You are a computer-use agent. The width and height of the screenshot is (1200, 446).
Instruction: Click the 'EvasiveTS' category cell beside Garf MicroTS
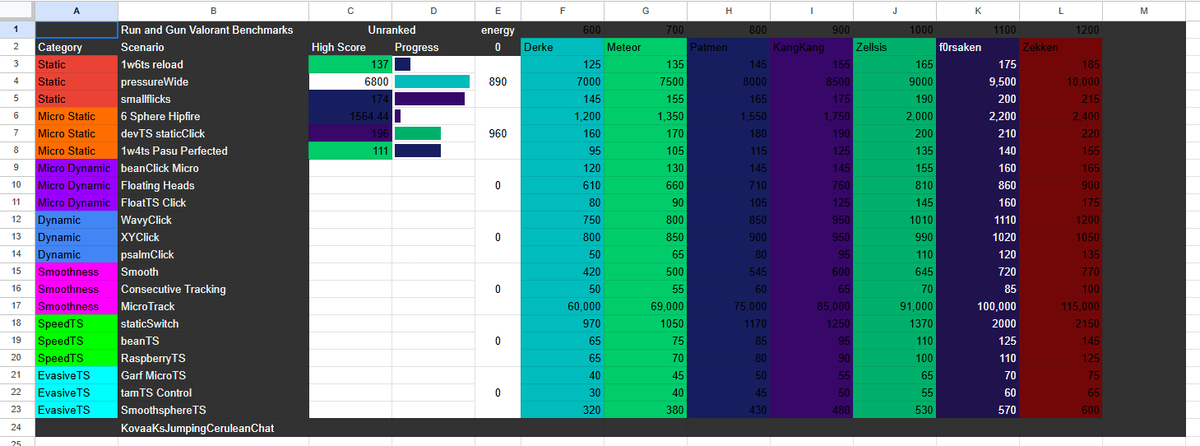tap(75, 375)
